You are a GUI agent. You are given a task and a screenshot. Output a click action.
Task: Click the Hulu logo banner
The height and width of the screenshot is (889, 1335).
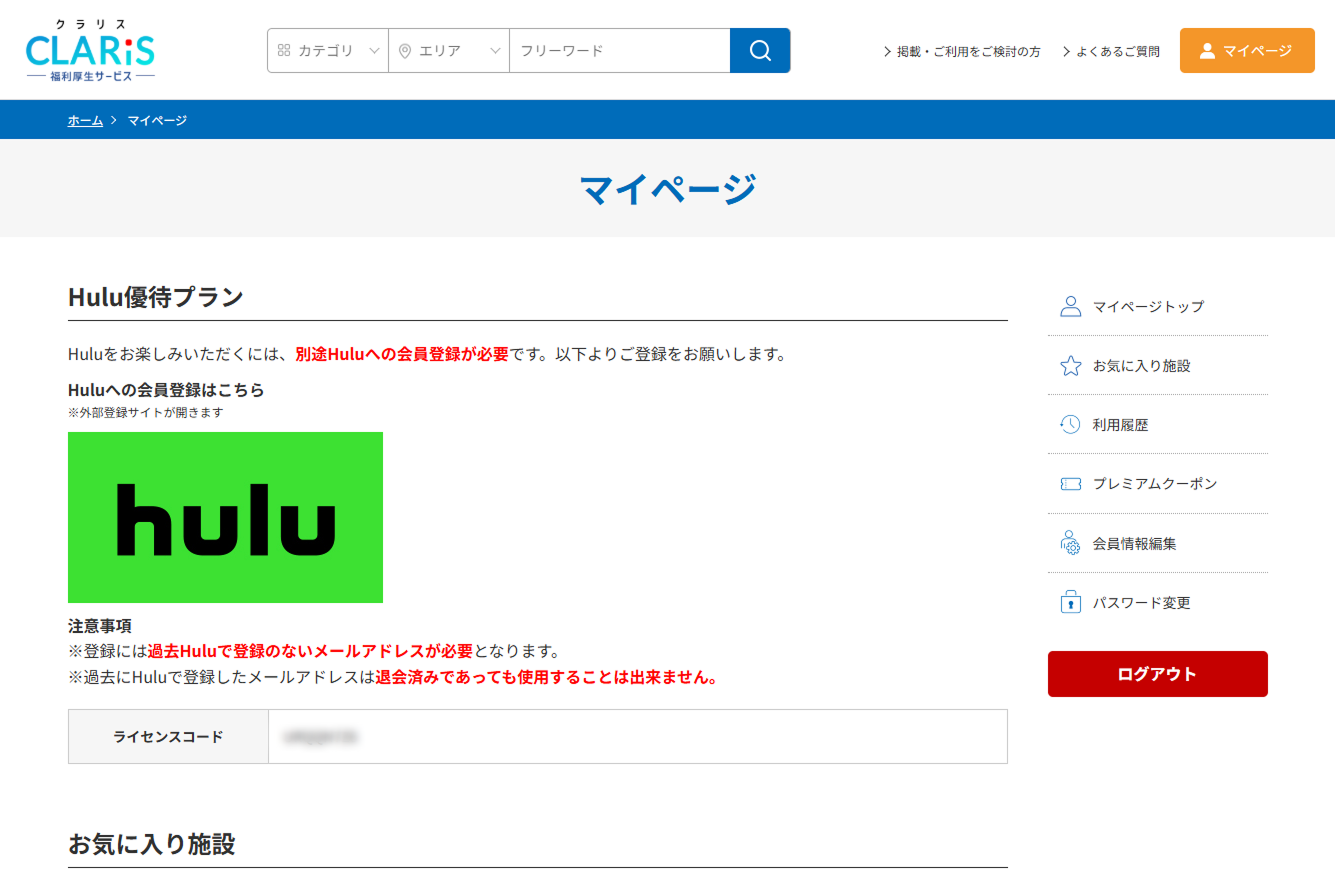pyautogui.click(x=225, y=517)
